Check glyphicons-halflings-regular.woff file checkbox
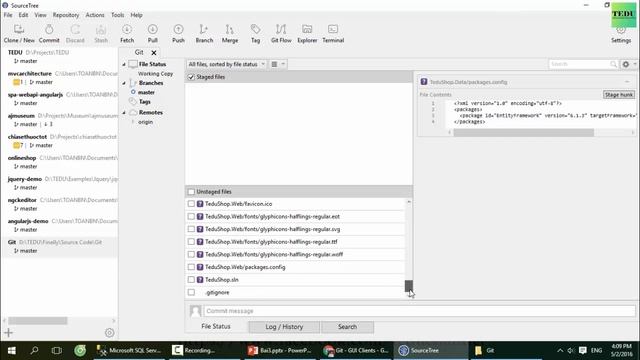Image resolution: width=640 pixels, height=360 pixels. point(191,254)
